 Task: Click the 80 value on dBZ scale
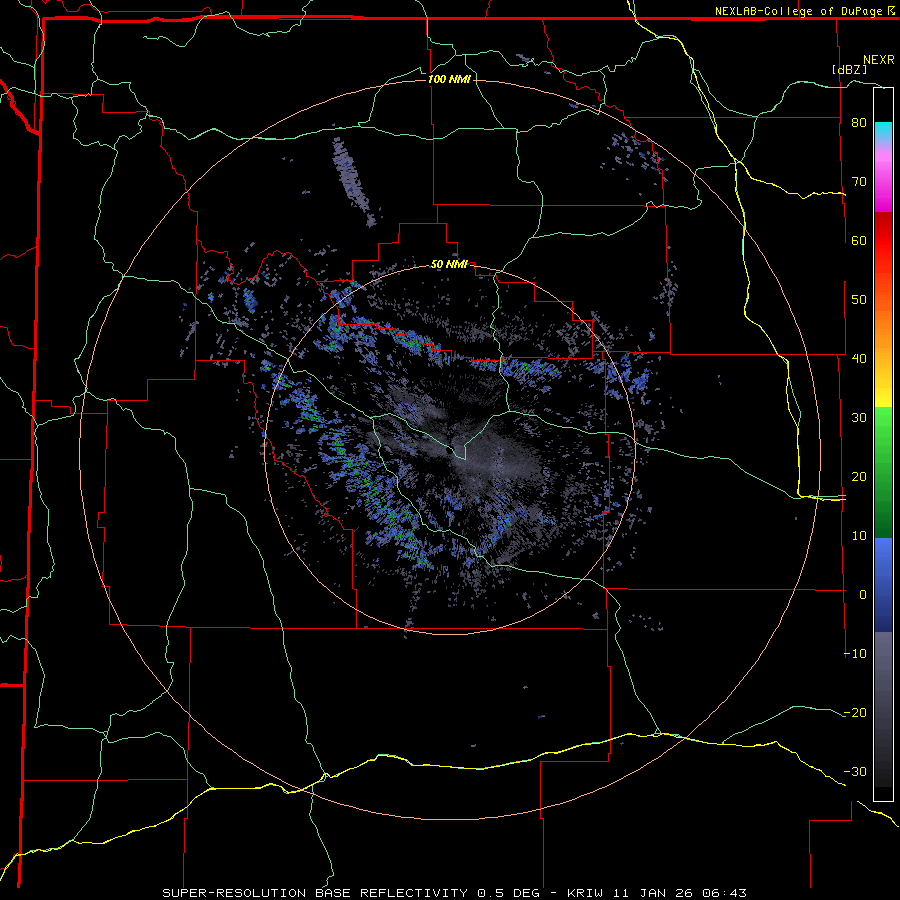tap(859, 123)
